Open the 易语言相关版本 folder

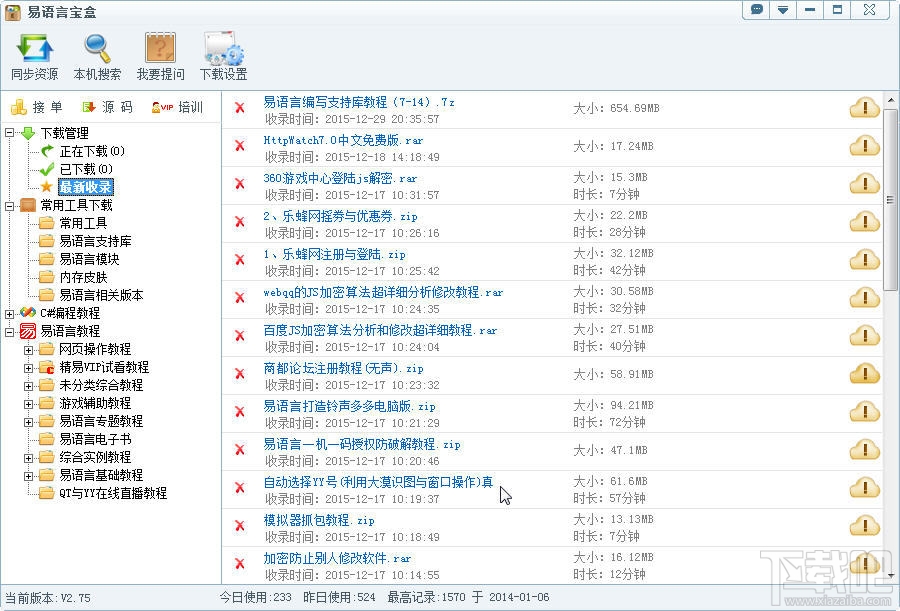pyautogui.click(x=101, y=295)
